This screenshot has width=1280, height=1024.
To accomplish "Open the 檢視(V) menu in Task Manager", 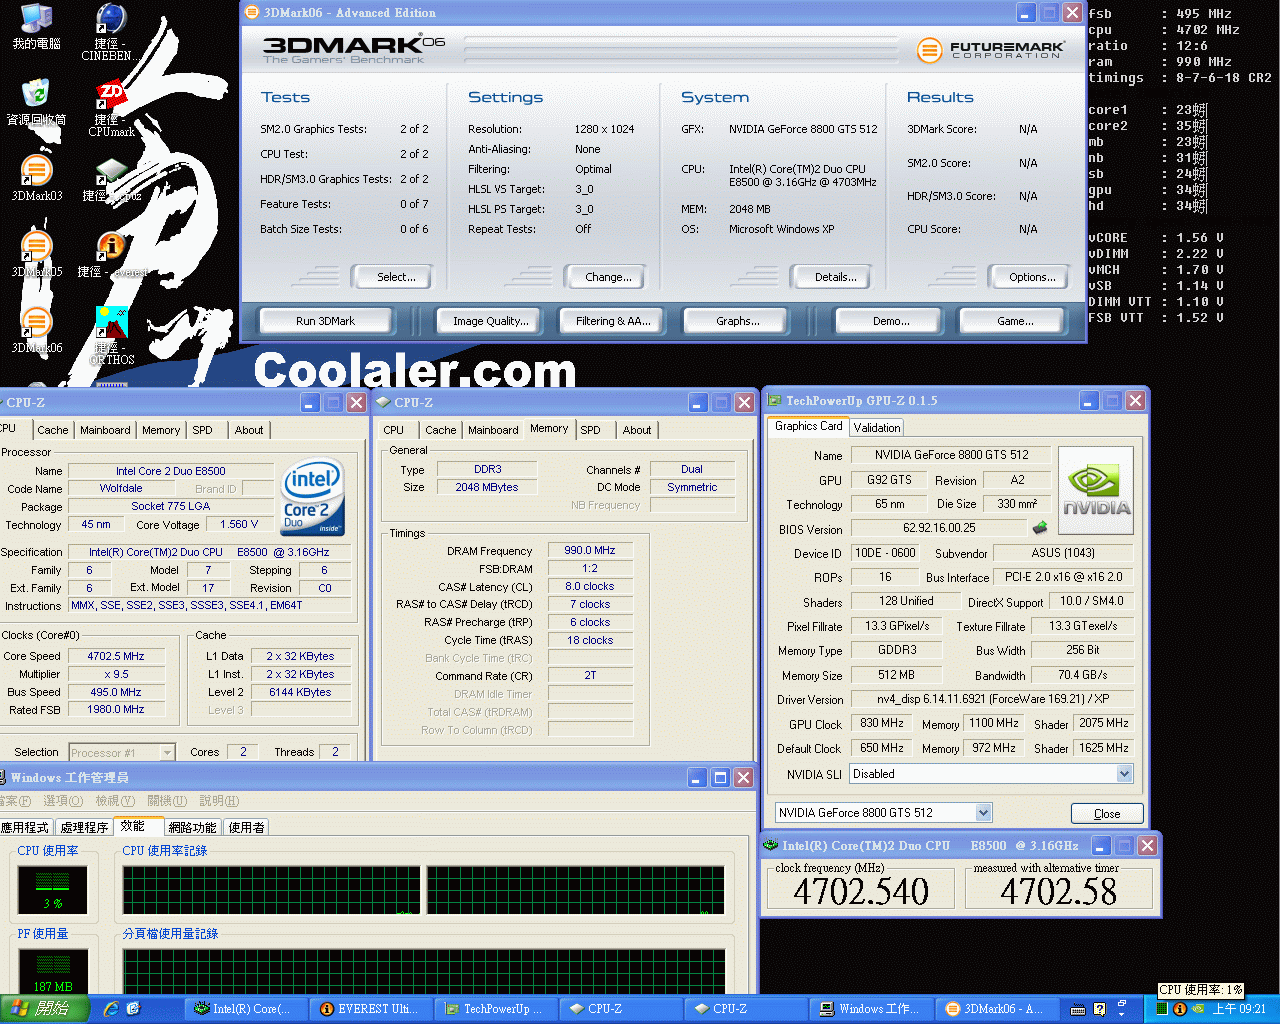I will click(115, 801).
